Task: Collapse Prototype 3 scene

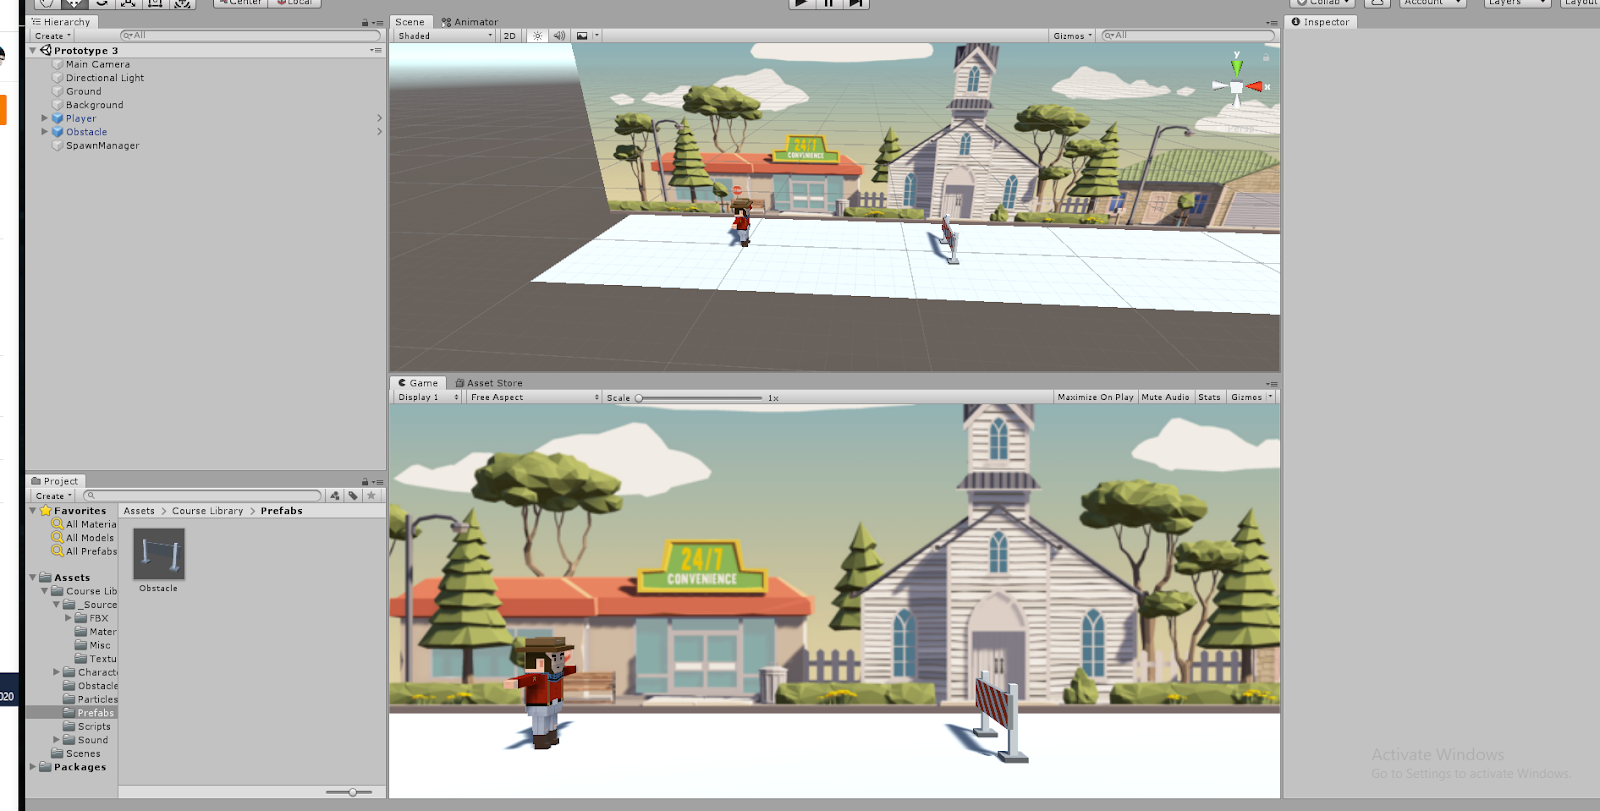Action: (x=33, y=50)
